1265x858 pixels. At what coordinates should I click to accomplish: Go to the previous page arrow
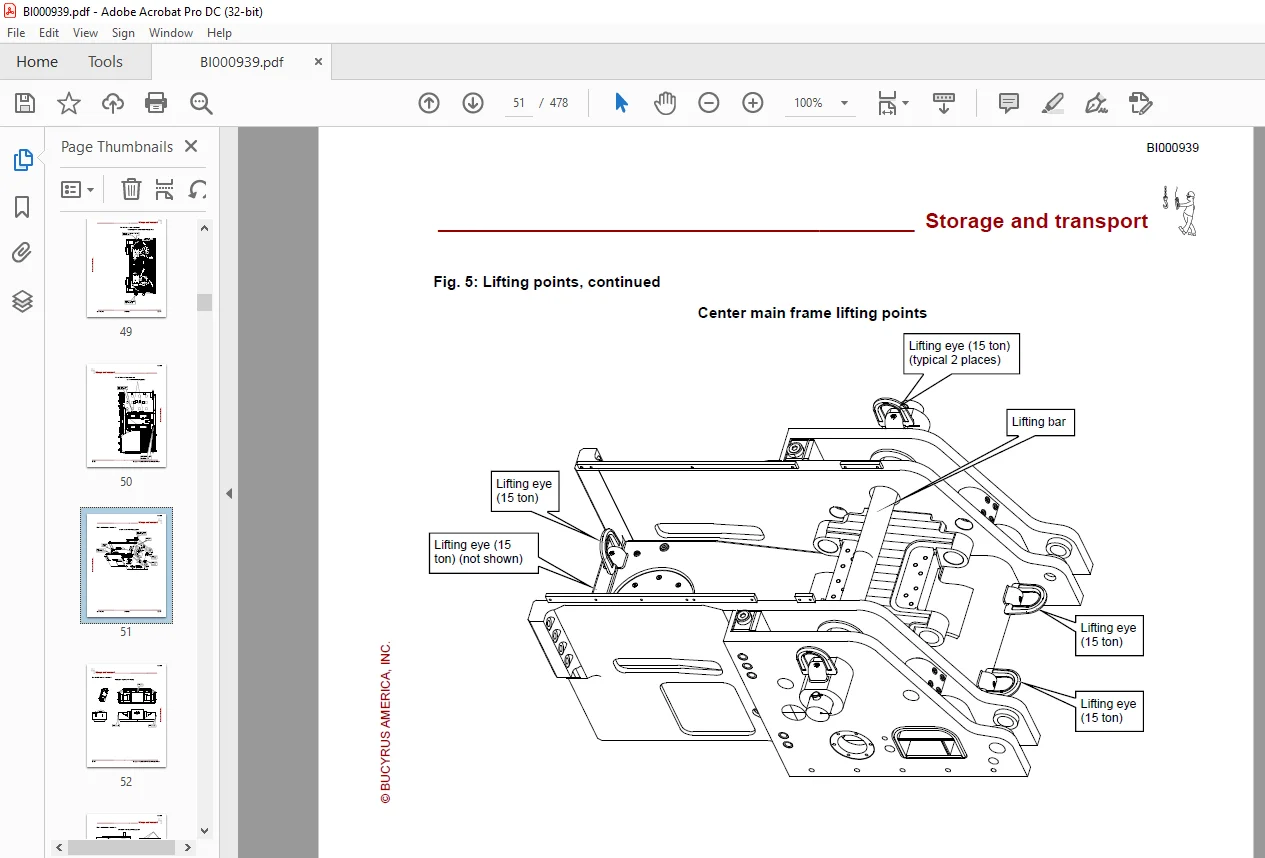tap(429, 103)
